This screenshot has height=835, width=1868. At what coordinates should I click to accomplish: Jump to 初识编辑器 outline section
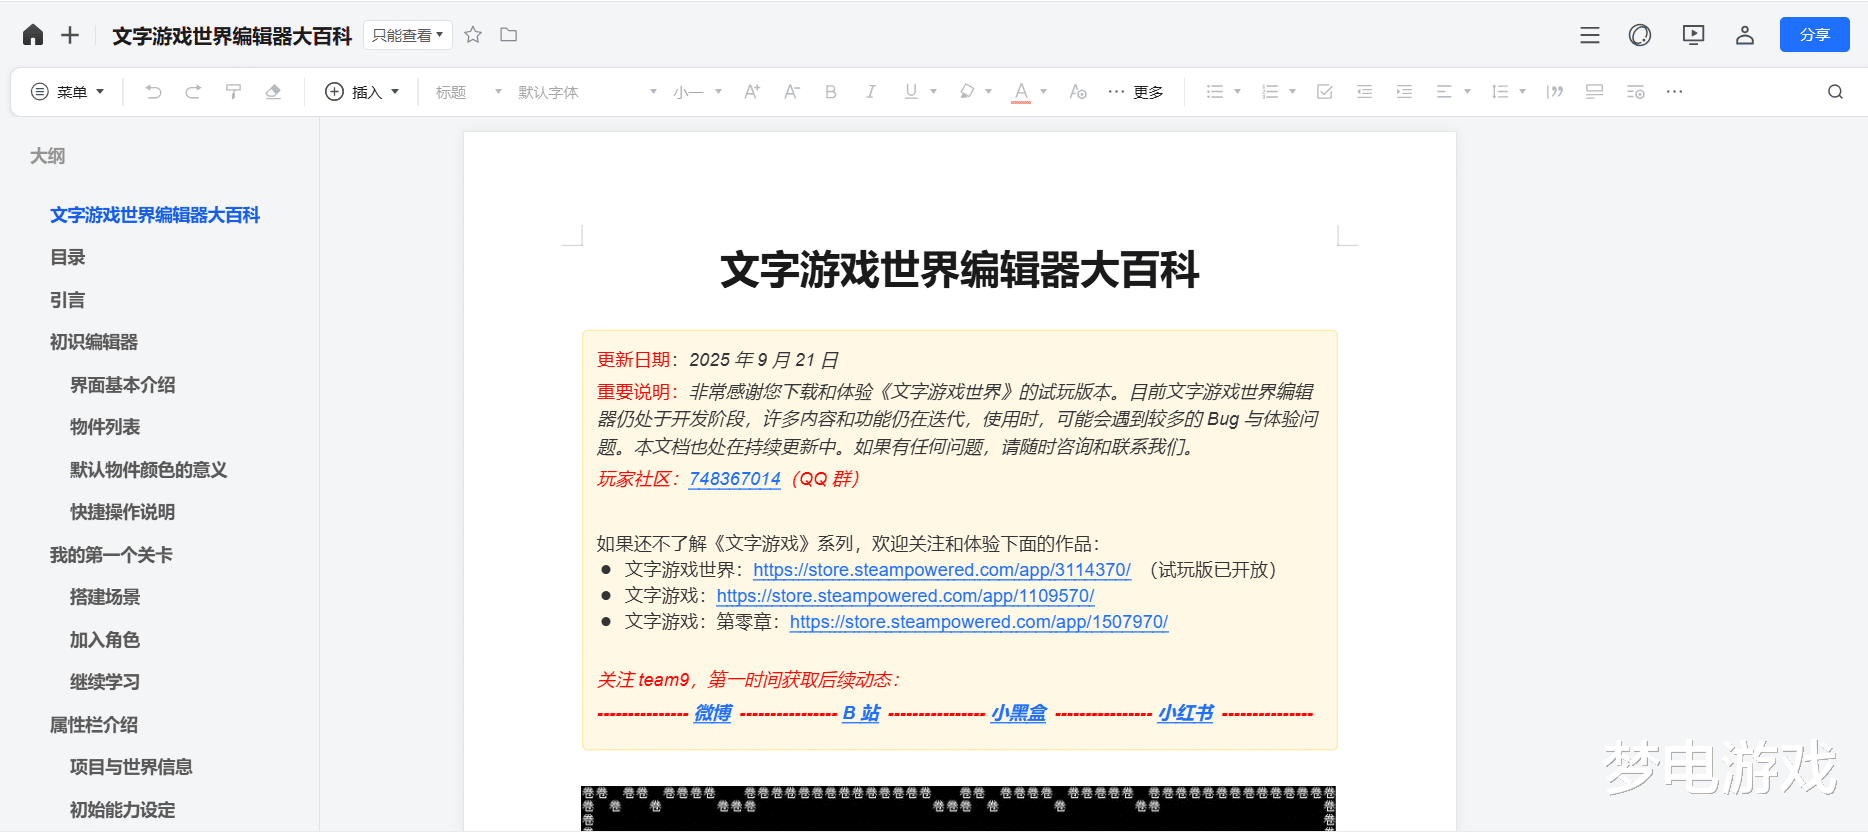pyautogui.click(x=94, y=342)
